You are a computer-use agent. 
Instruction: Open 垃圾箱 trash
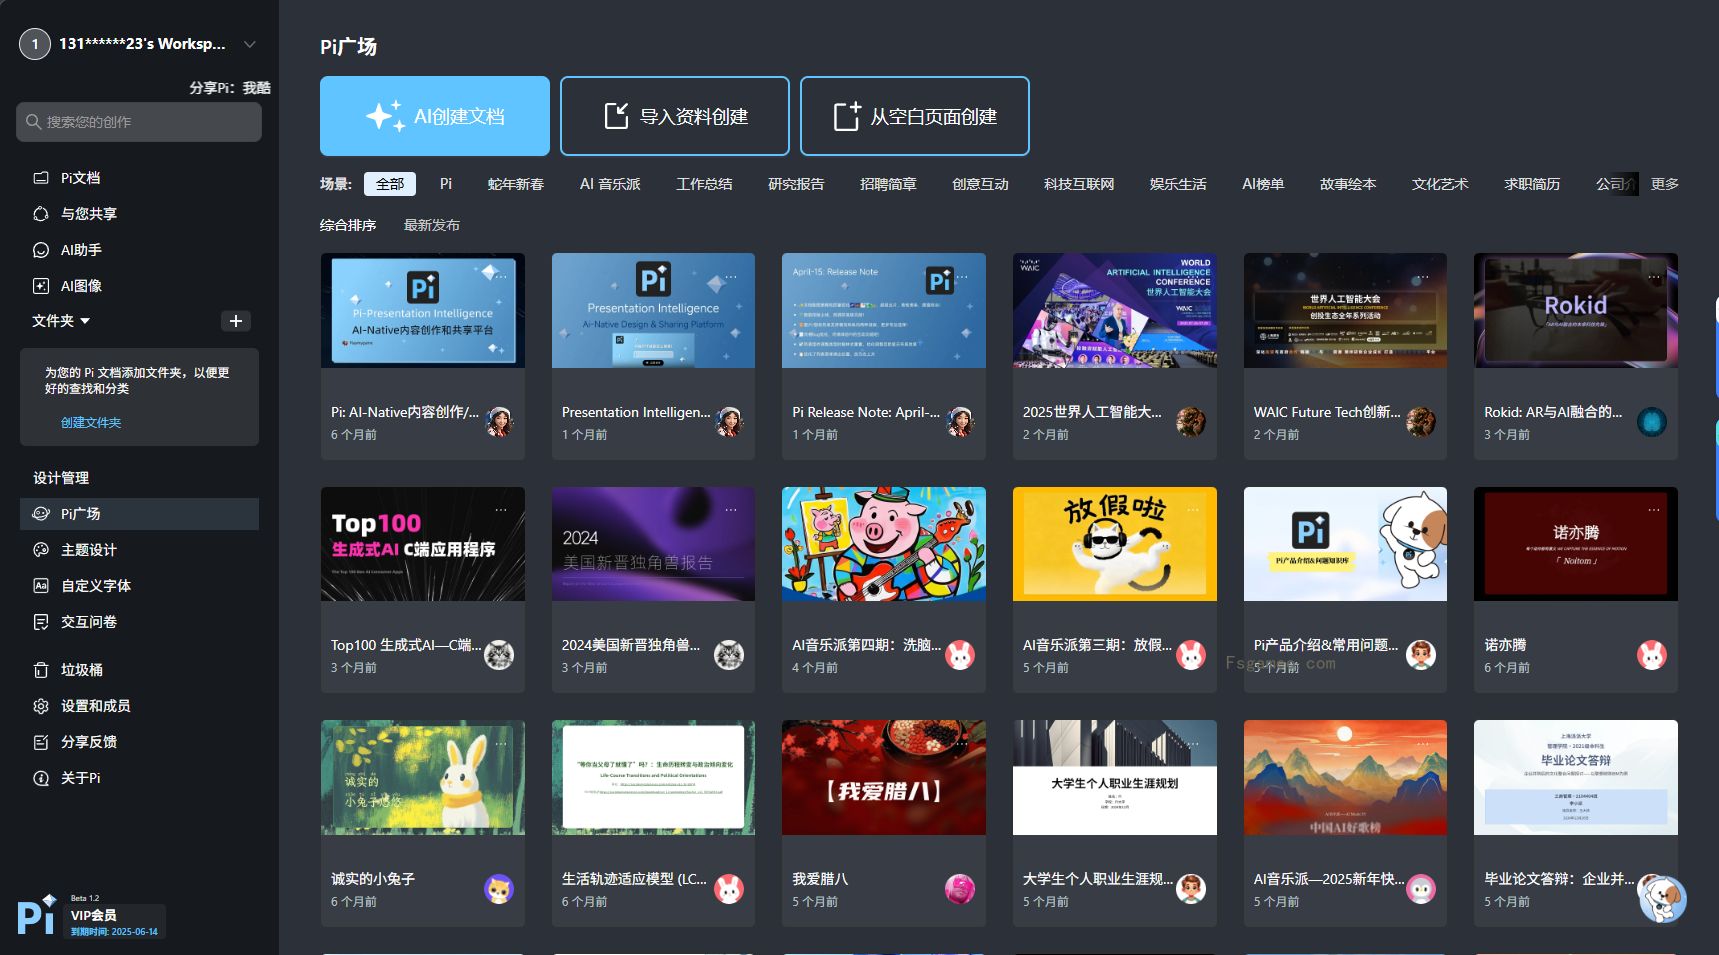coord(139,670)
